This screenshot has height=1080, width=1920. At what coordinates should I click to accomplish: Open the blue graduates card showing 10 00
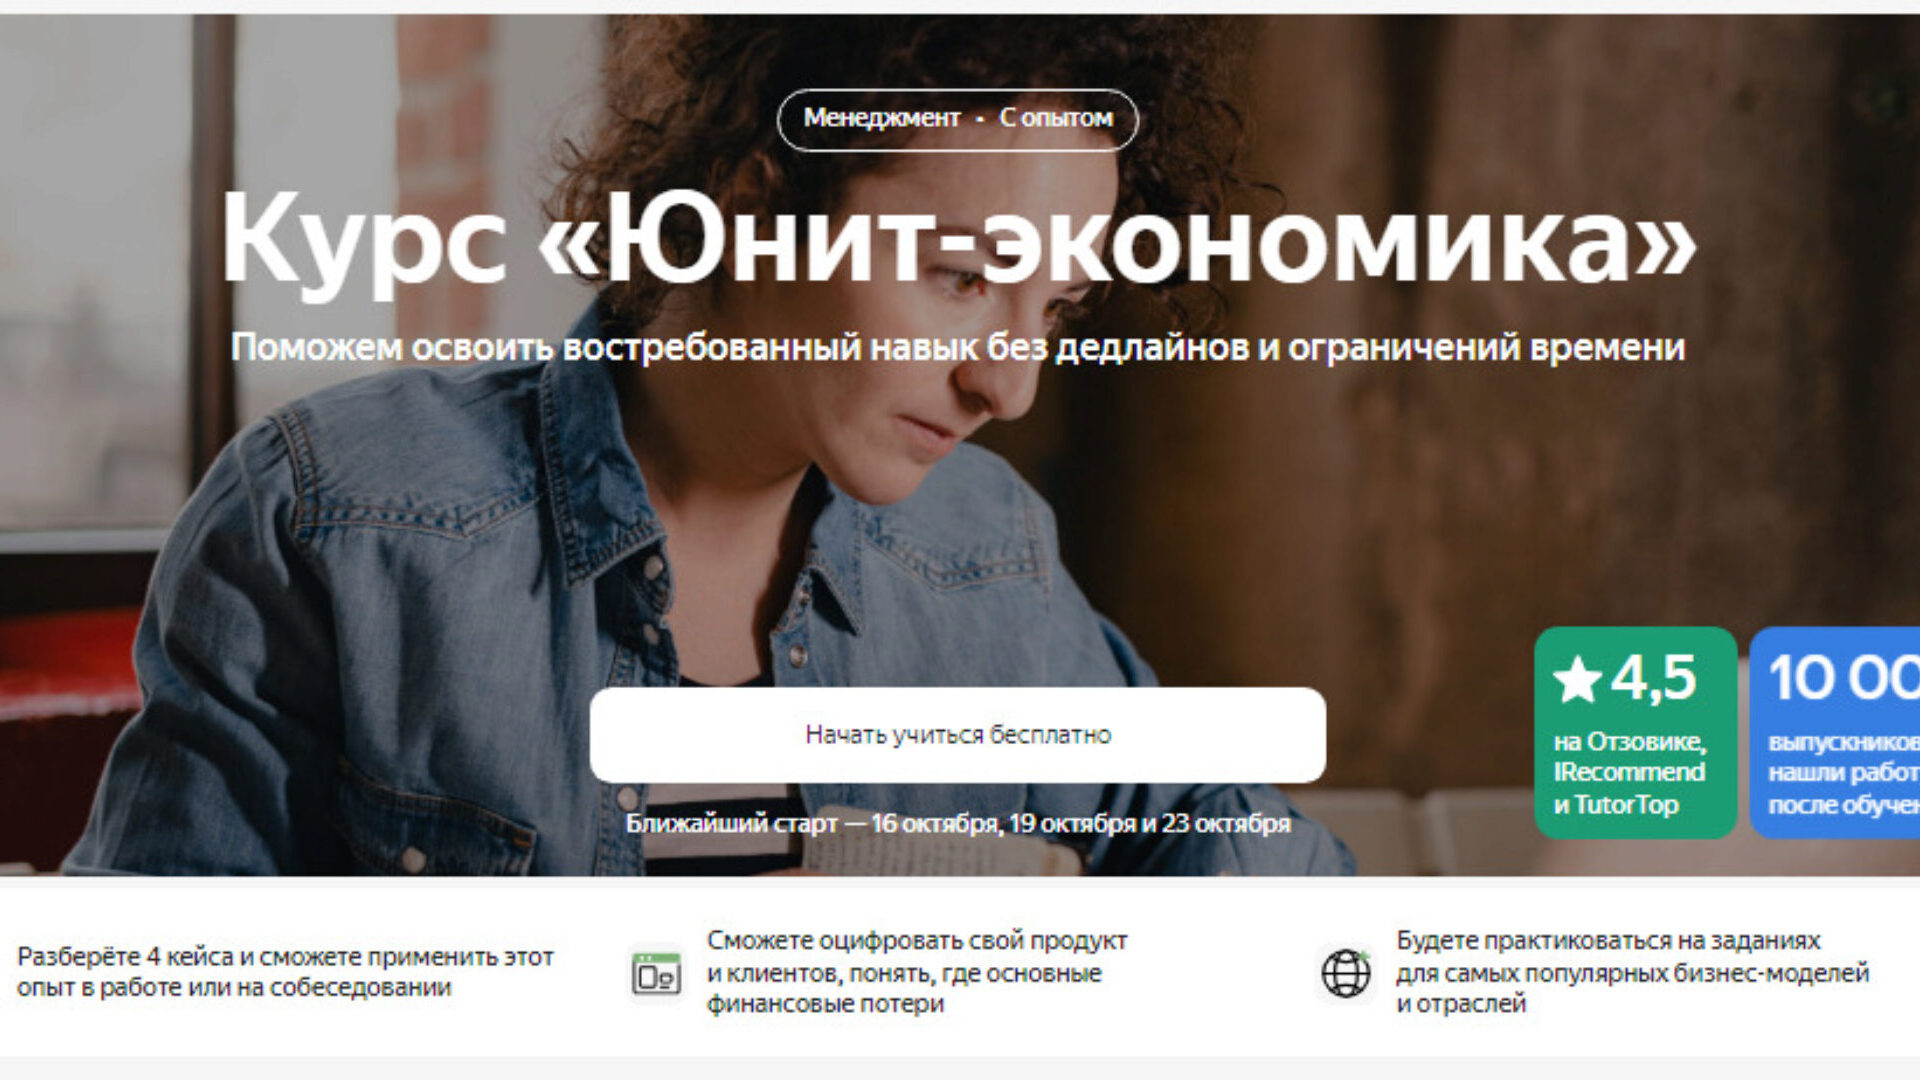click(x=1835, y=733)
